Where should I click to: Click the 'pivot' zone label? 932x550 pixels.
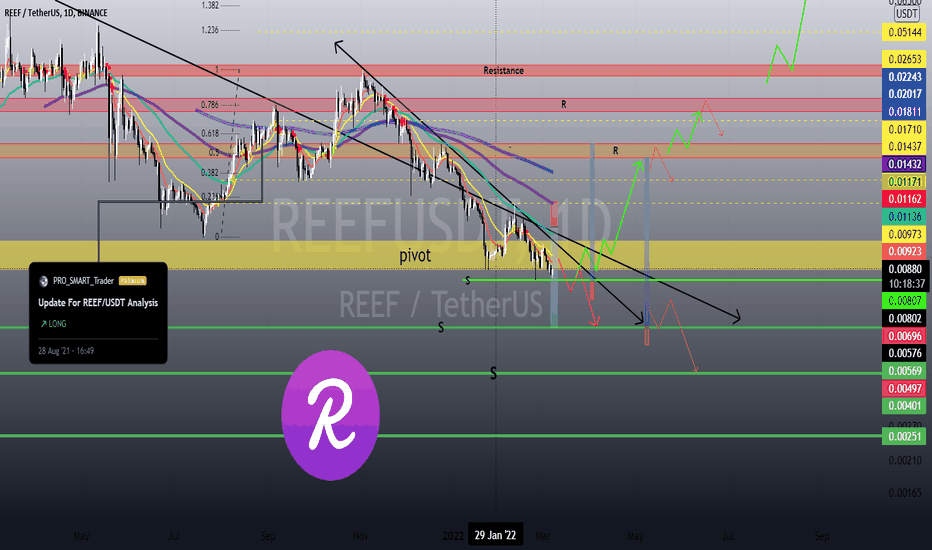point(415,256)
